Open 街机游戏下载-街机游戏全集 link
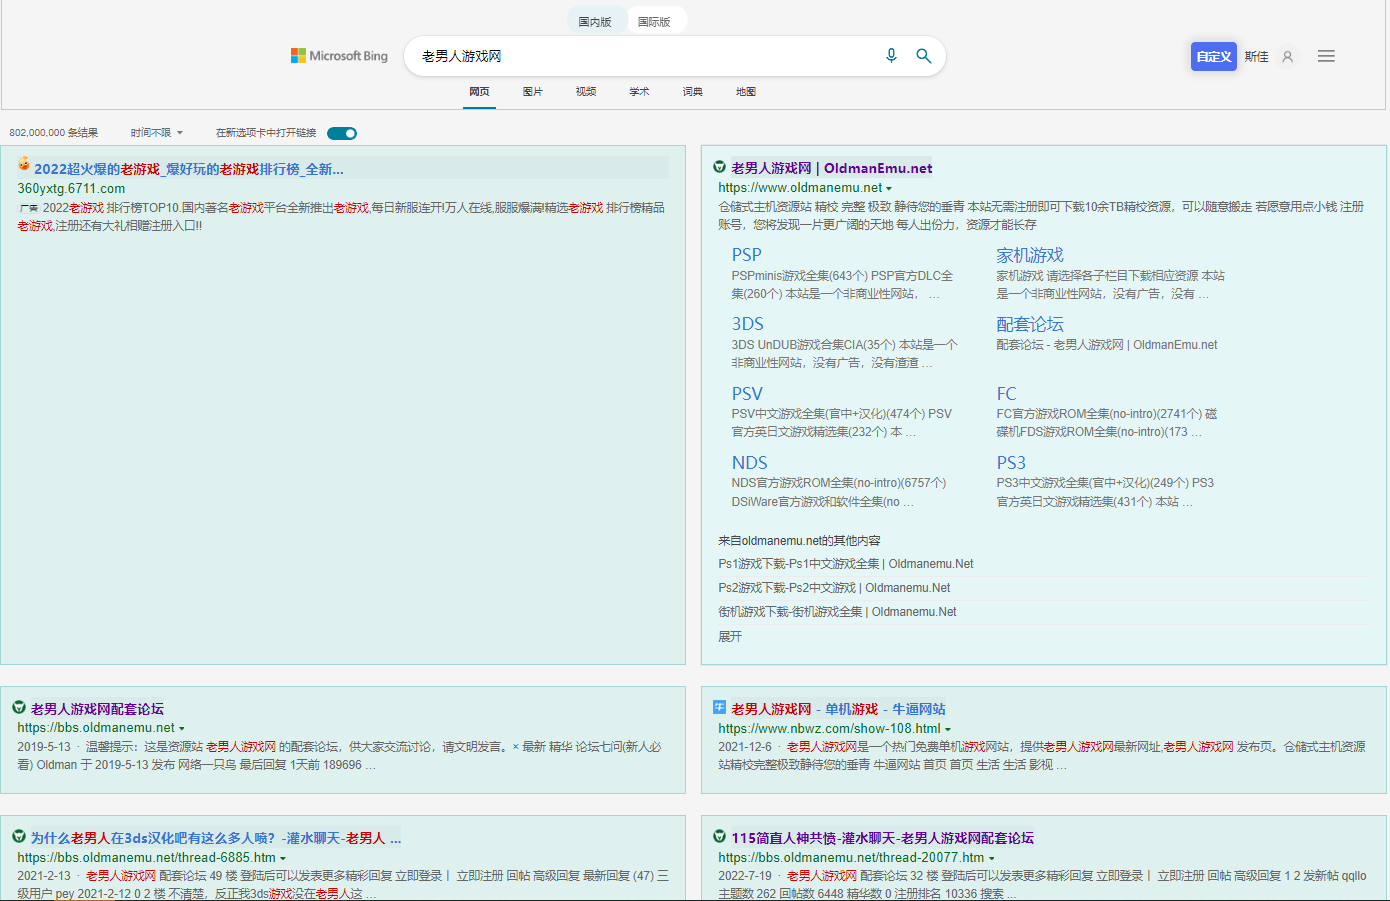Viewport: 1390px width, 901px height. pos(837,612)
